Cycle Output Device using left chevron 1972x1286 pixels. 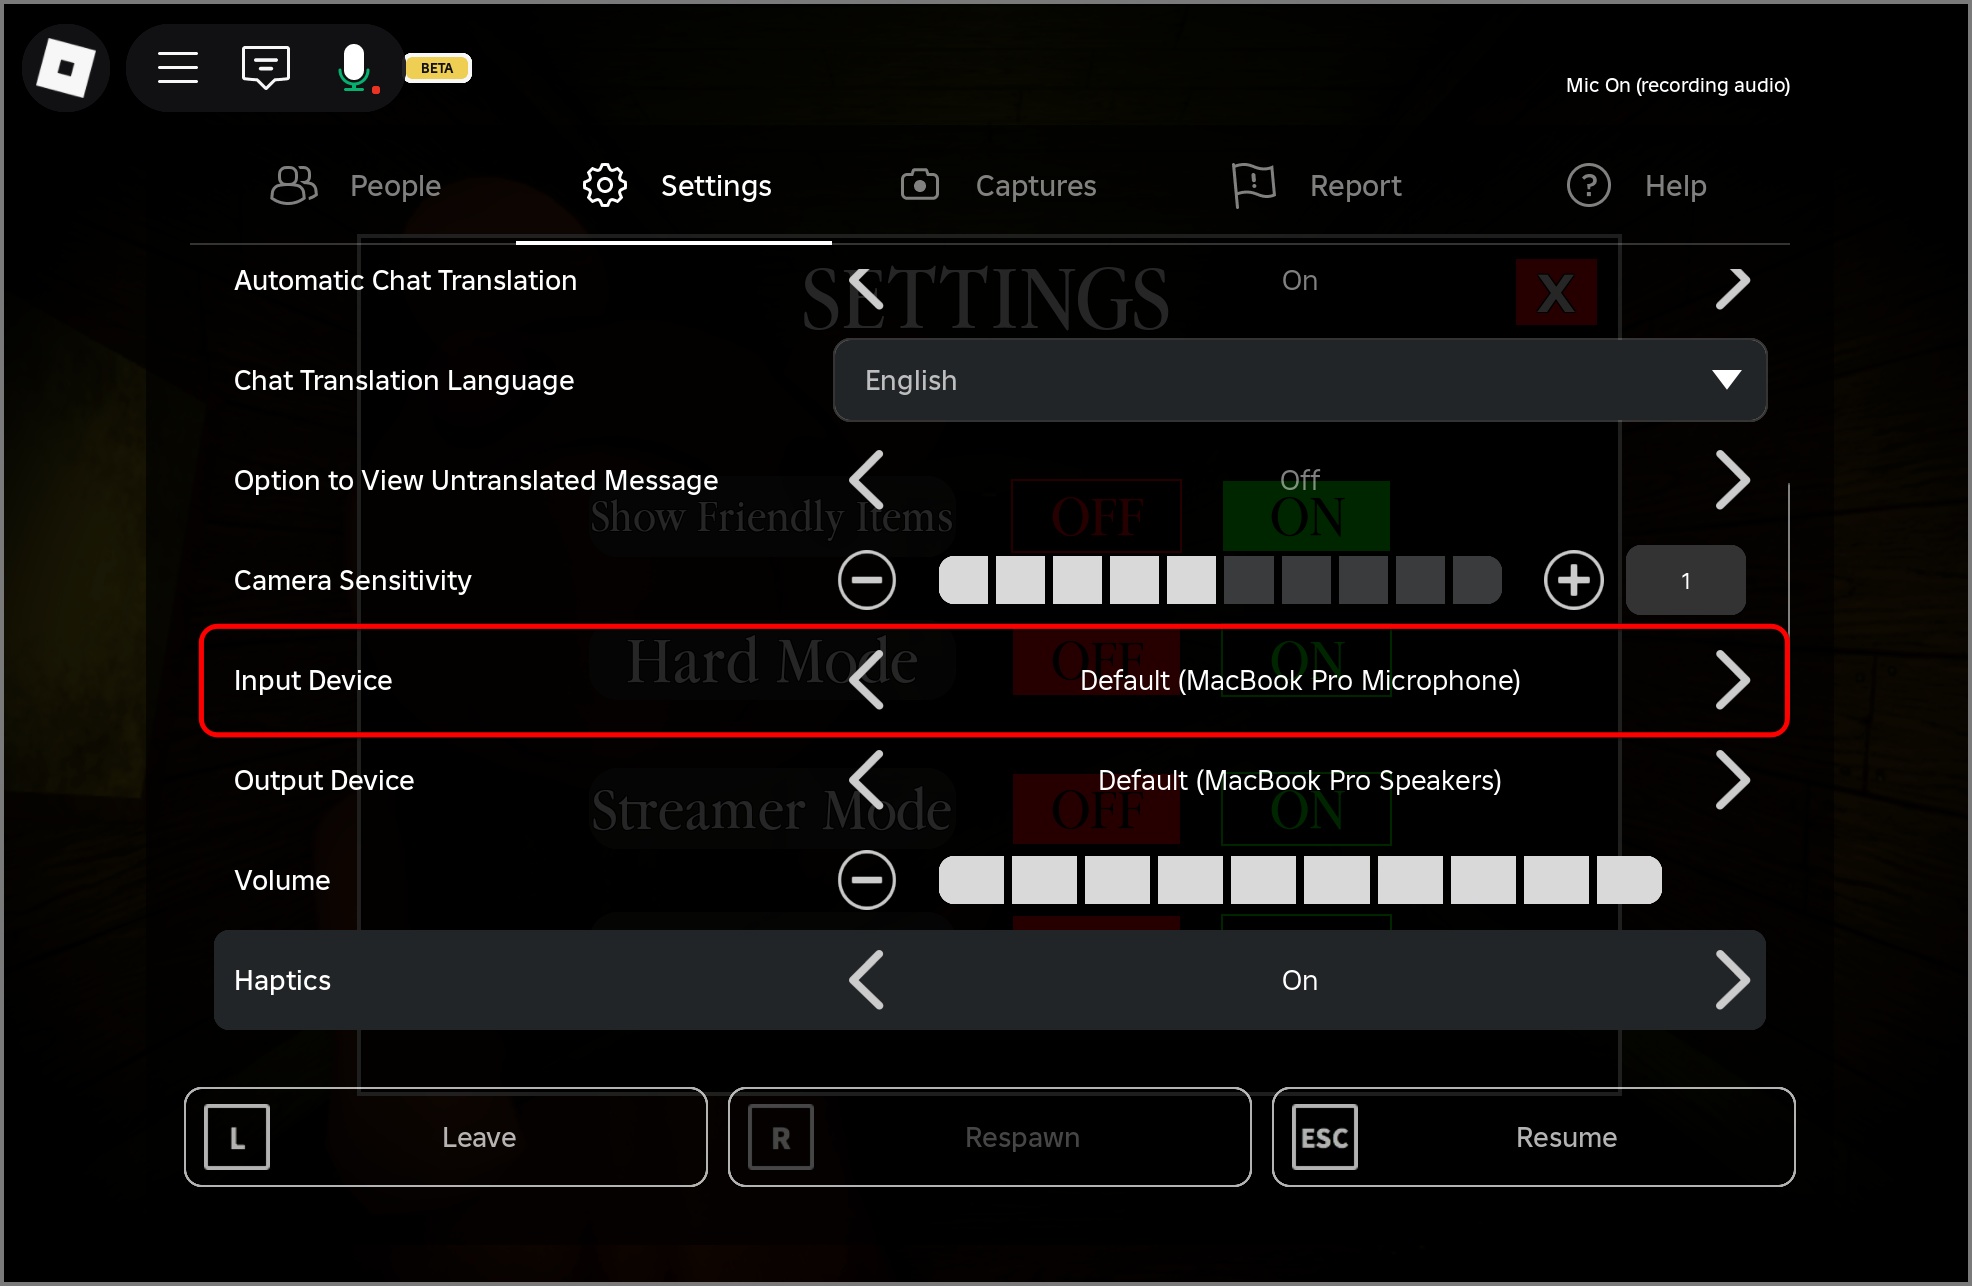tap(866, 780)
